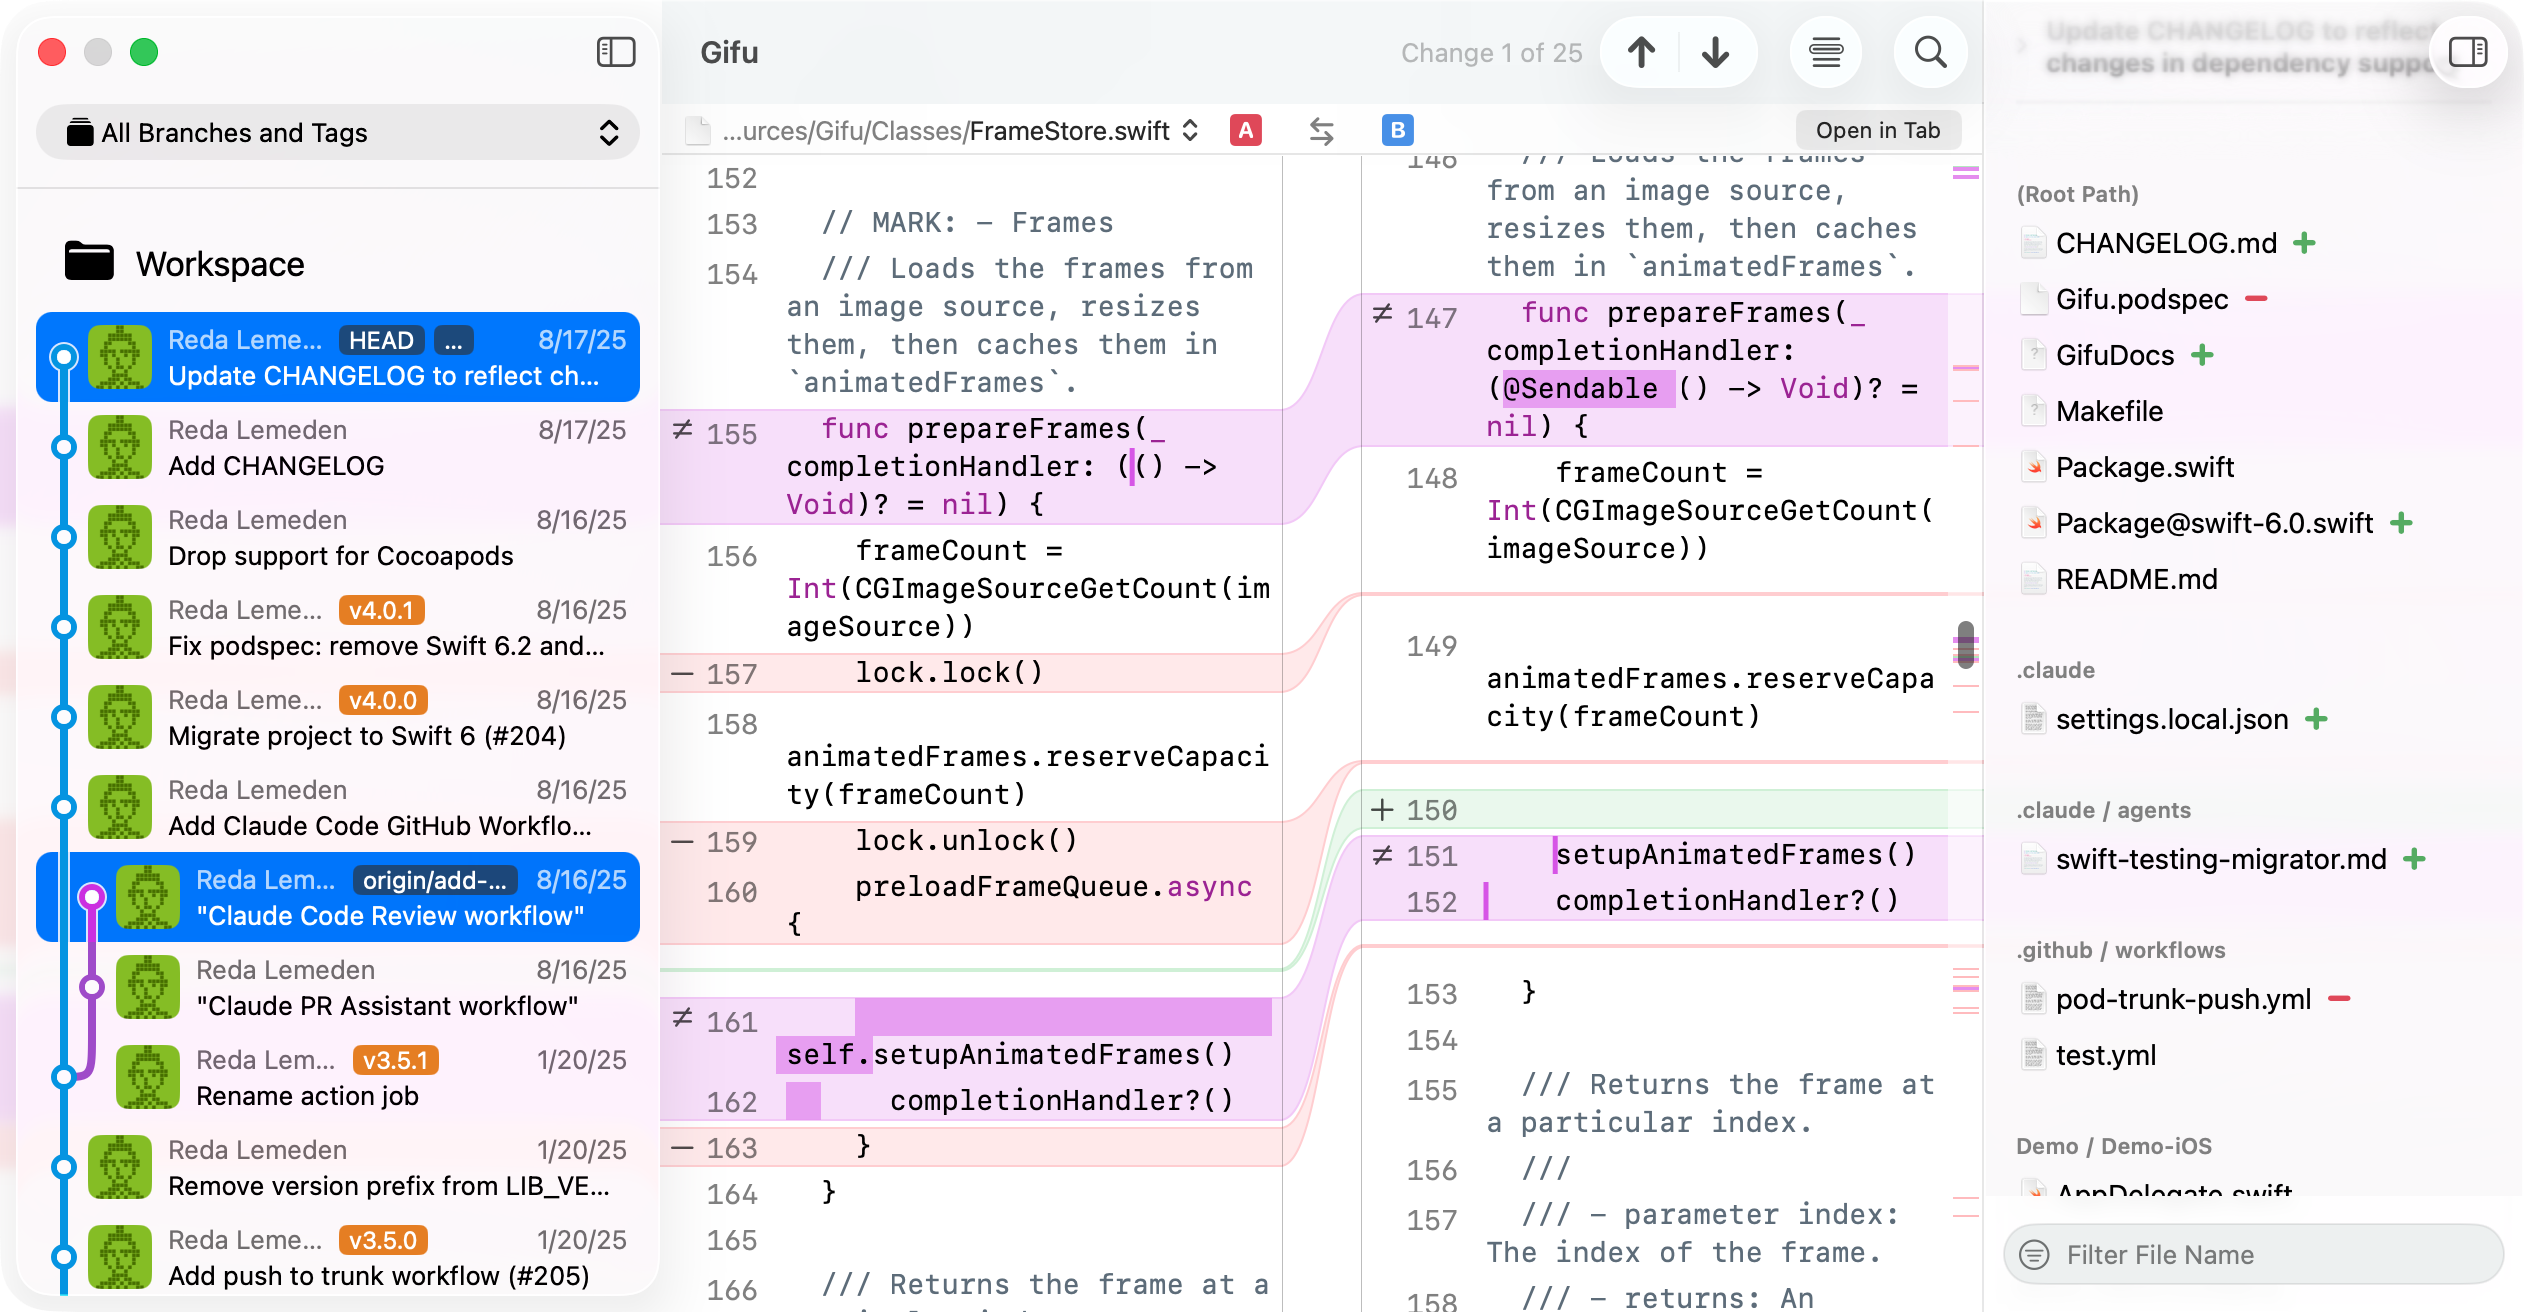The width and height of the screenshot is (2524, 1312).
Task: Go to the previous change with up arrow
Action: click(x=1641, y=52)
